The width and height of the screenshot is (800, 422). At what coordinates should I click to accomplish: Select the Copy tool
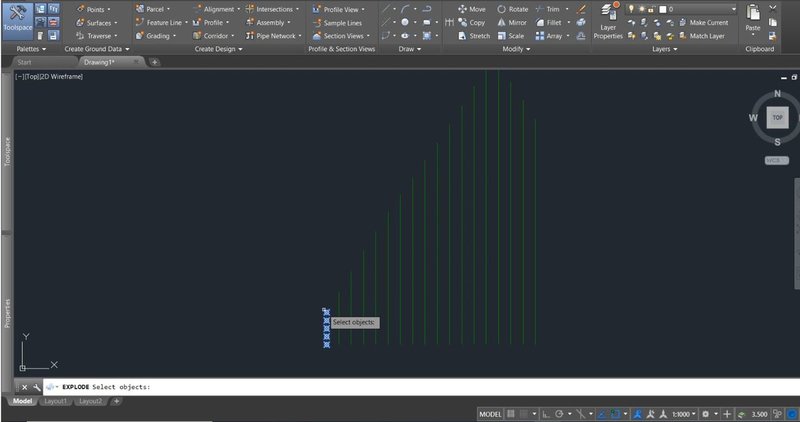(x=472, y=22)
